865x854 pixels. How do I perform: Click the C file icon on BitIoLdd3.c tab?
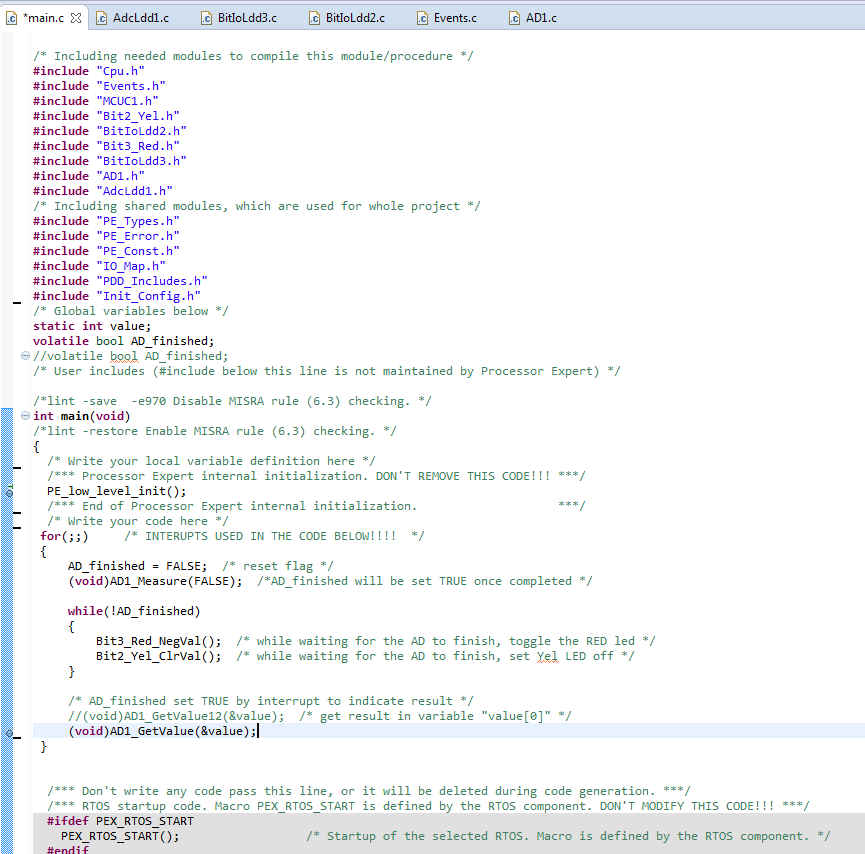pos(206,18)
